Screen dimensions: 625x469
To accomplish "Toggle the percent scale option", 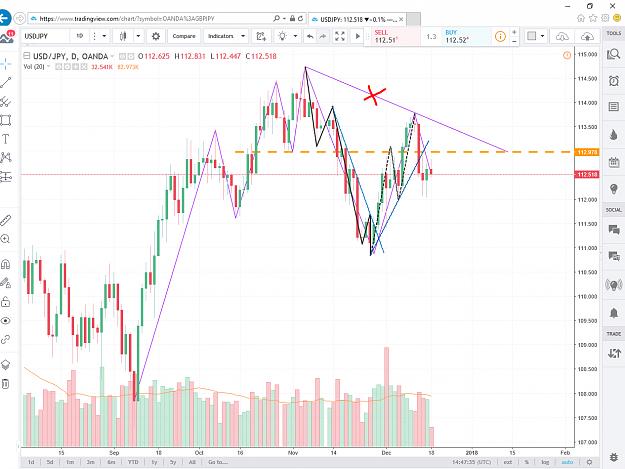I will point(527,462).
